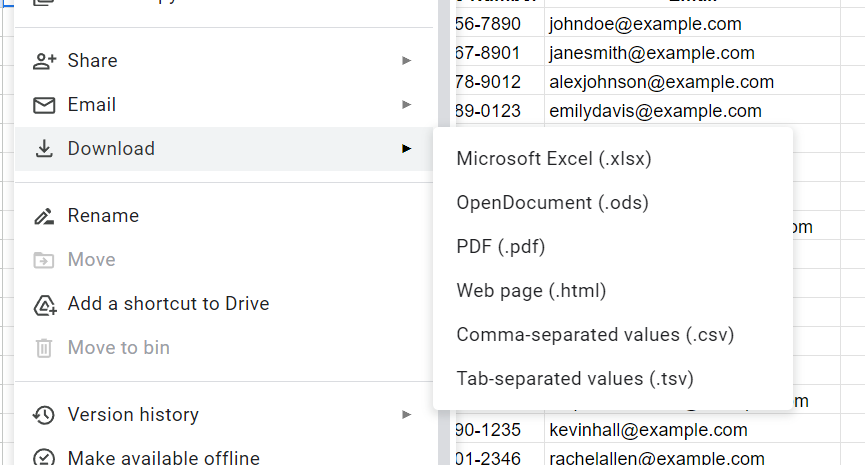Export the sheet as PDF (.pdf)

(500, 247)
